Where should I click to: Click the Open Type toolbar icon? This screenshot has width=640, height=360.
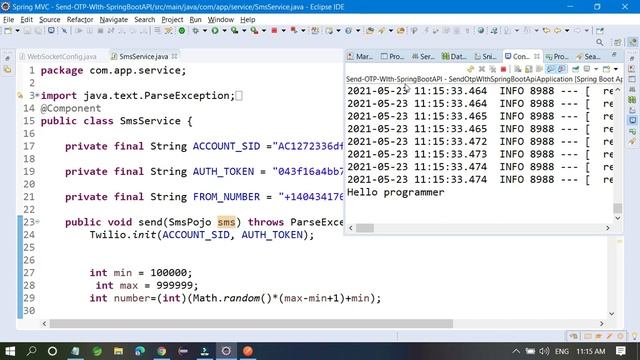coord(370,31)
